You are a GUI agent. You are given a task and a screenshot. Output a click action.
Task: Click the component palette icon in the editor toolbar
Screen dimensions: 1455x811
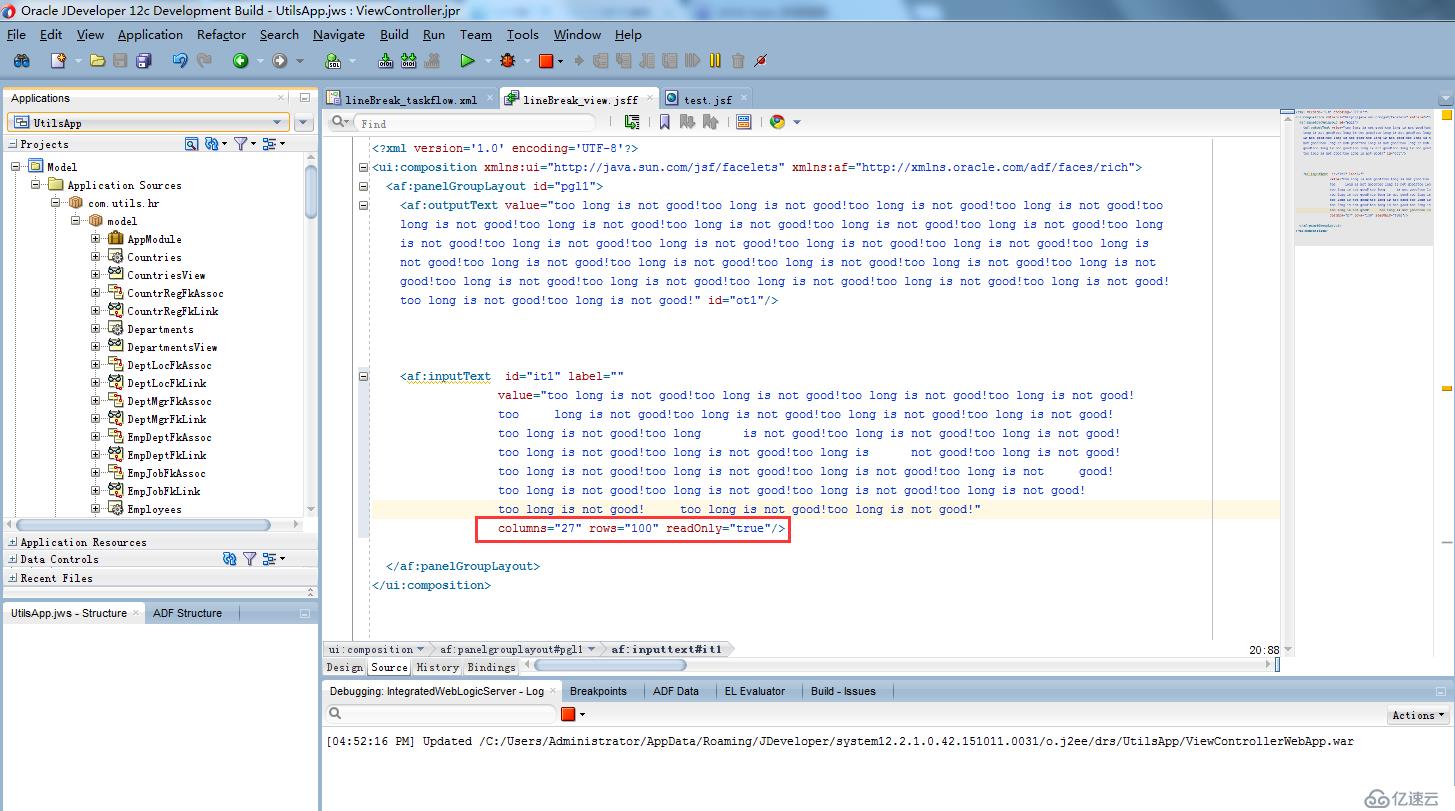[x=743, y=122]
